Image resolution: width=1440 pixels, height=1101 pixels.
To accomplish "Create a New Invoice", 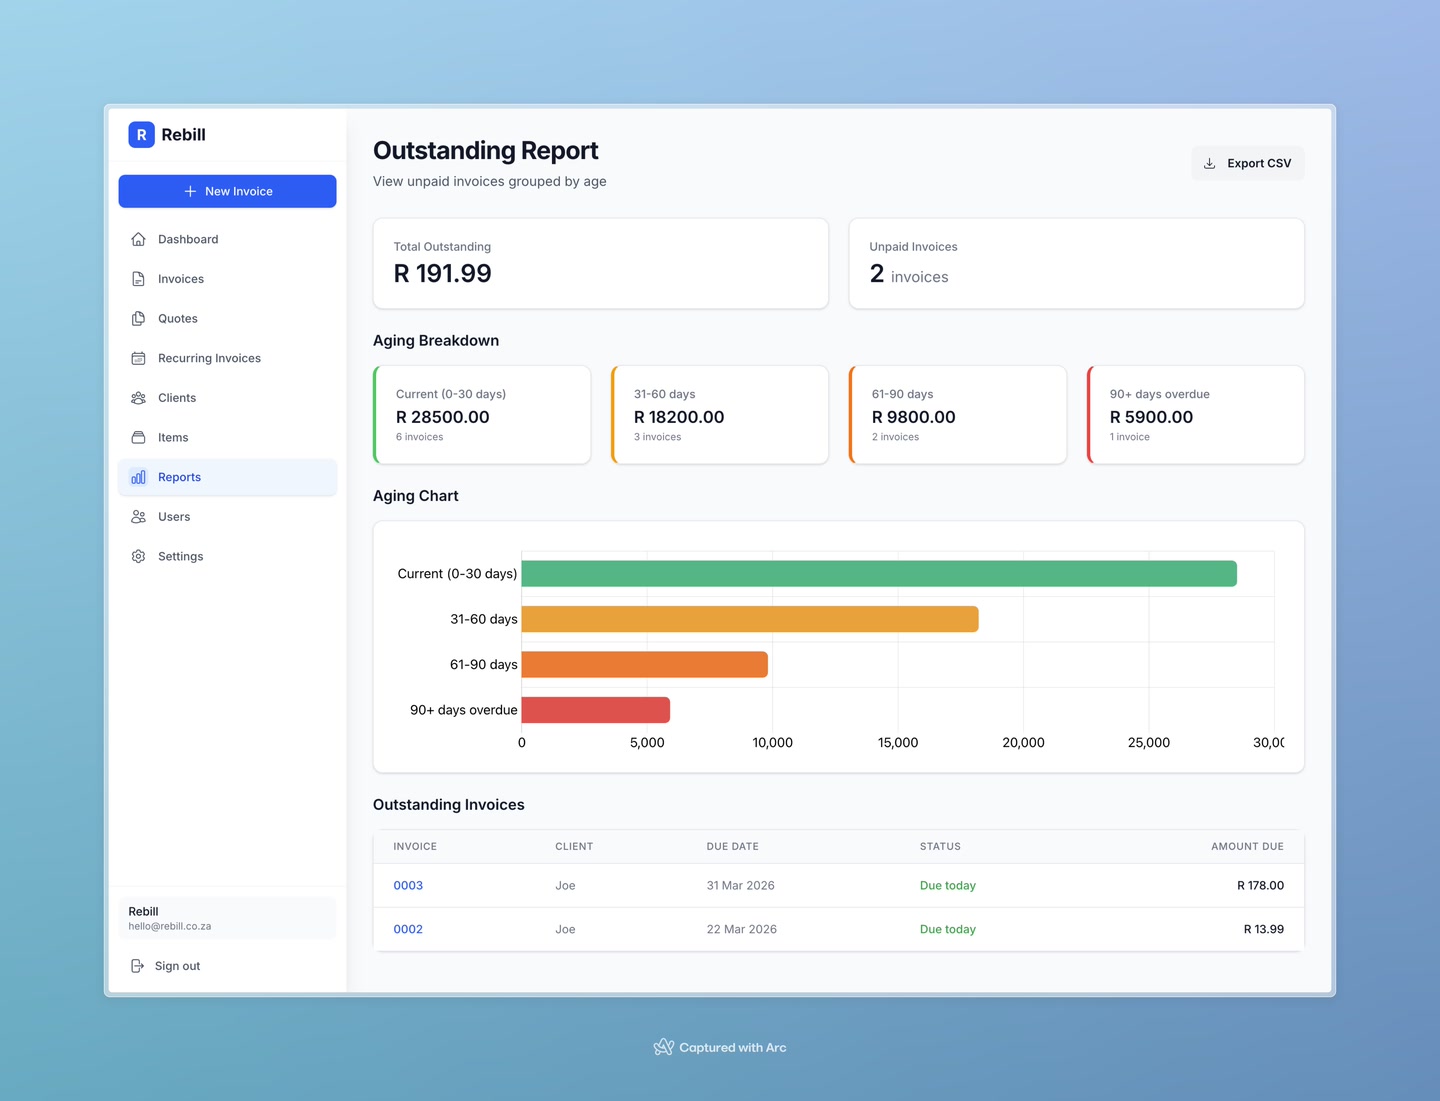I will (227, 191).
